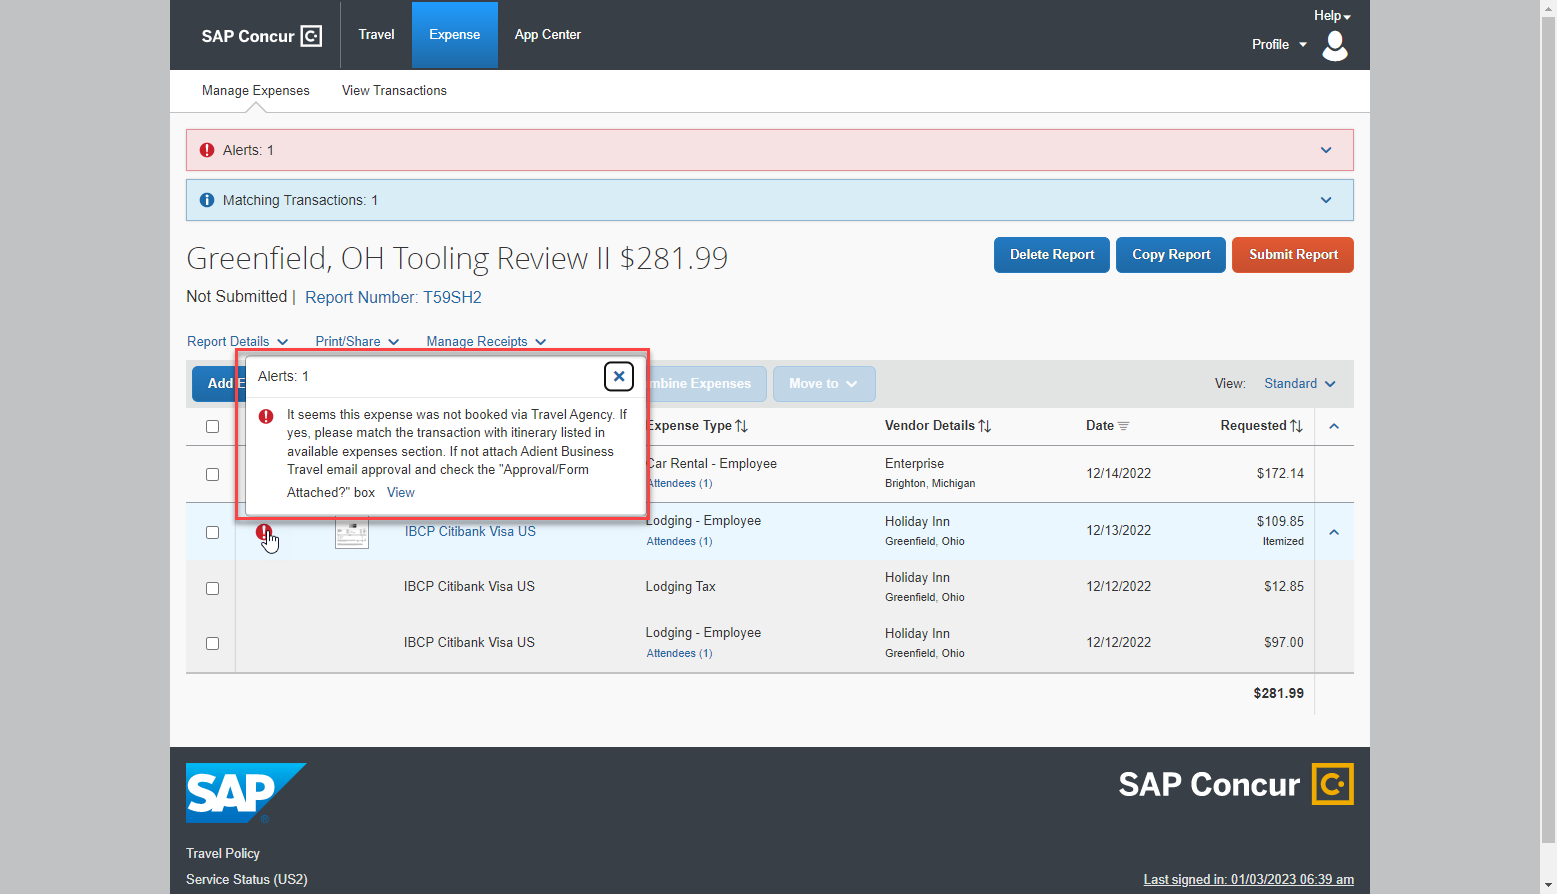Screen dimensions: 1557x894
Task: Click the Travel Policy footer link
Action: (223, 854)
